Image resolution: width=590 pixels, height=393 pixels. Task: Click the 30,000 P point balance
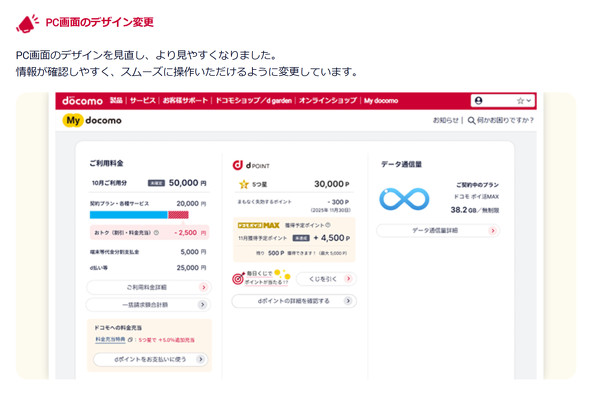pos(331,184)
